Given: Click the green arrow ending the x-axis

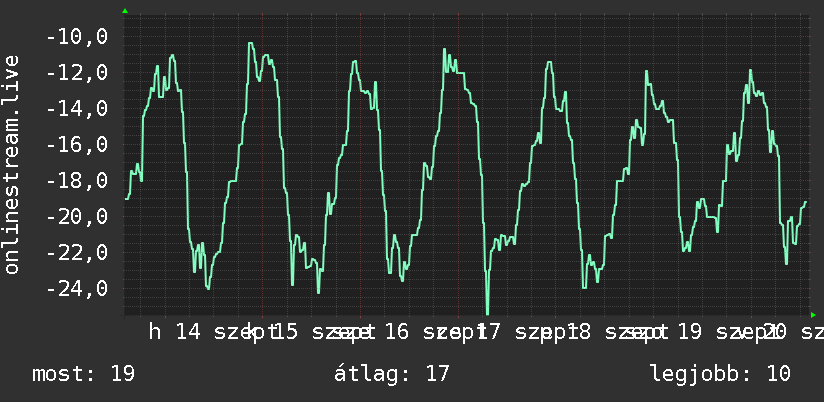Looking at the screenshot, I should tap(813, 315).
